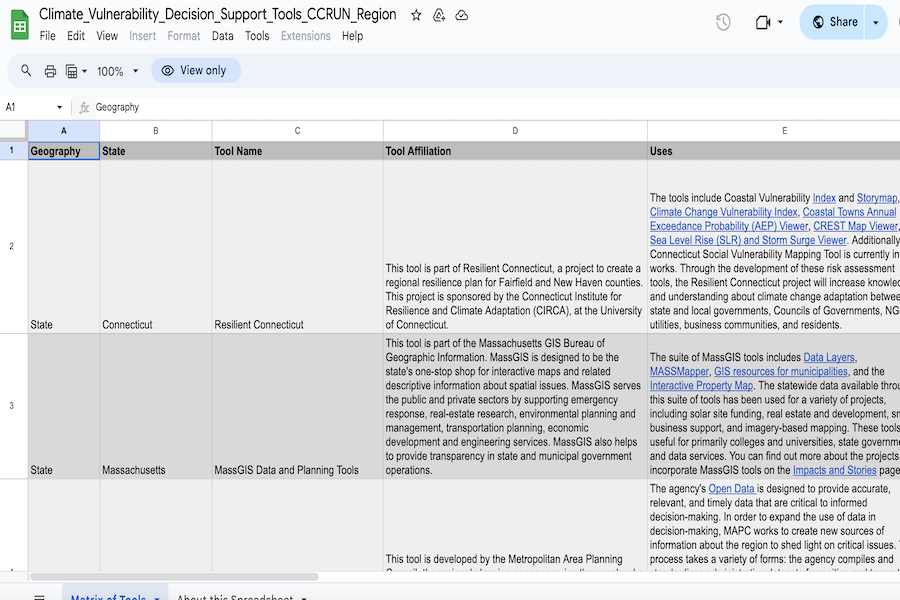Screen dimensions: 900x600
Task: Open the Google Sheets home icon
Action: [20, 25]
